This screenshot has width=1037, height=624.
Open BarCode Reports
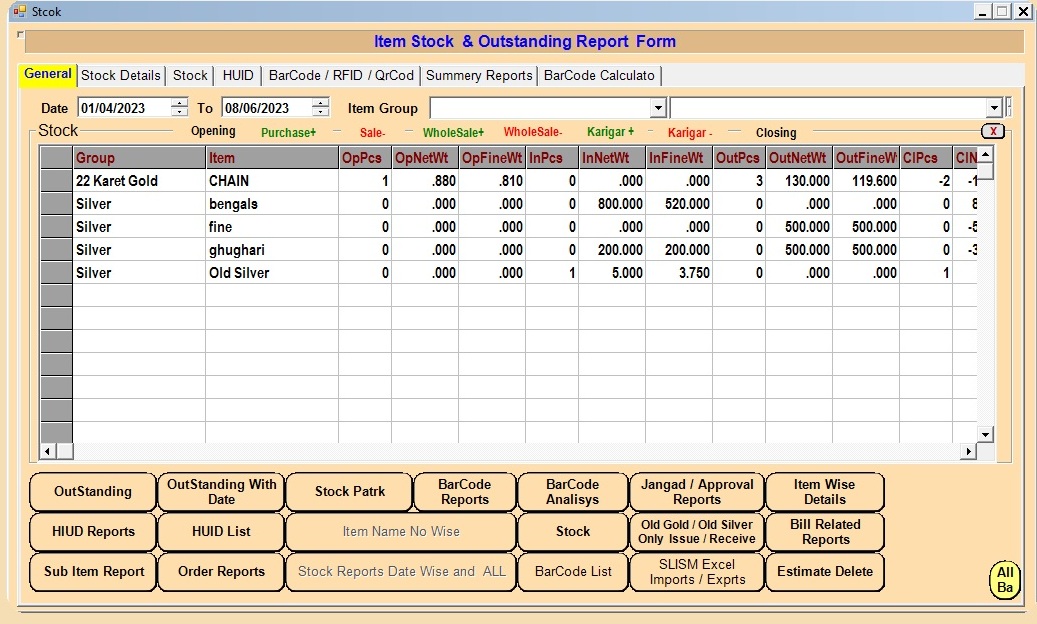[x=464, y=492]
